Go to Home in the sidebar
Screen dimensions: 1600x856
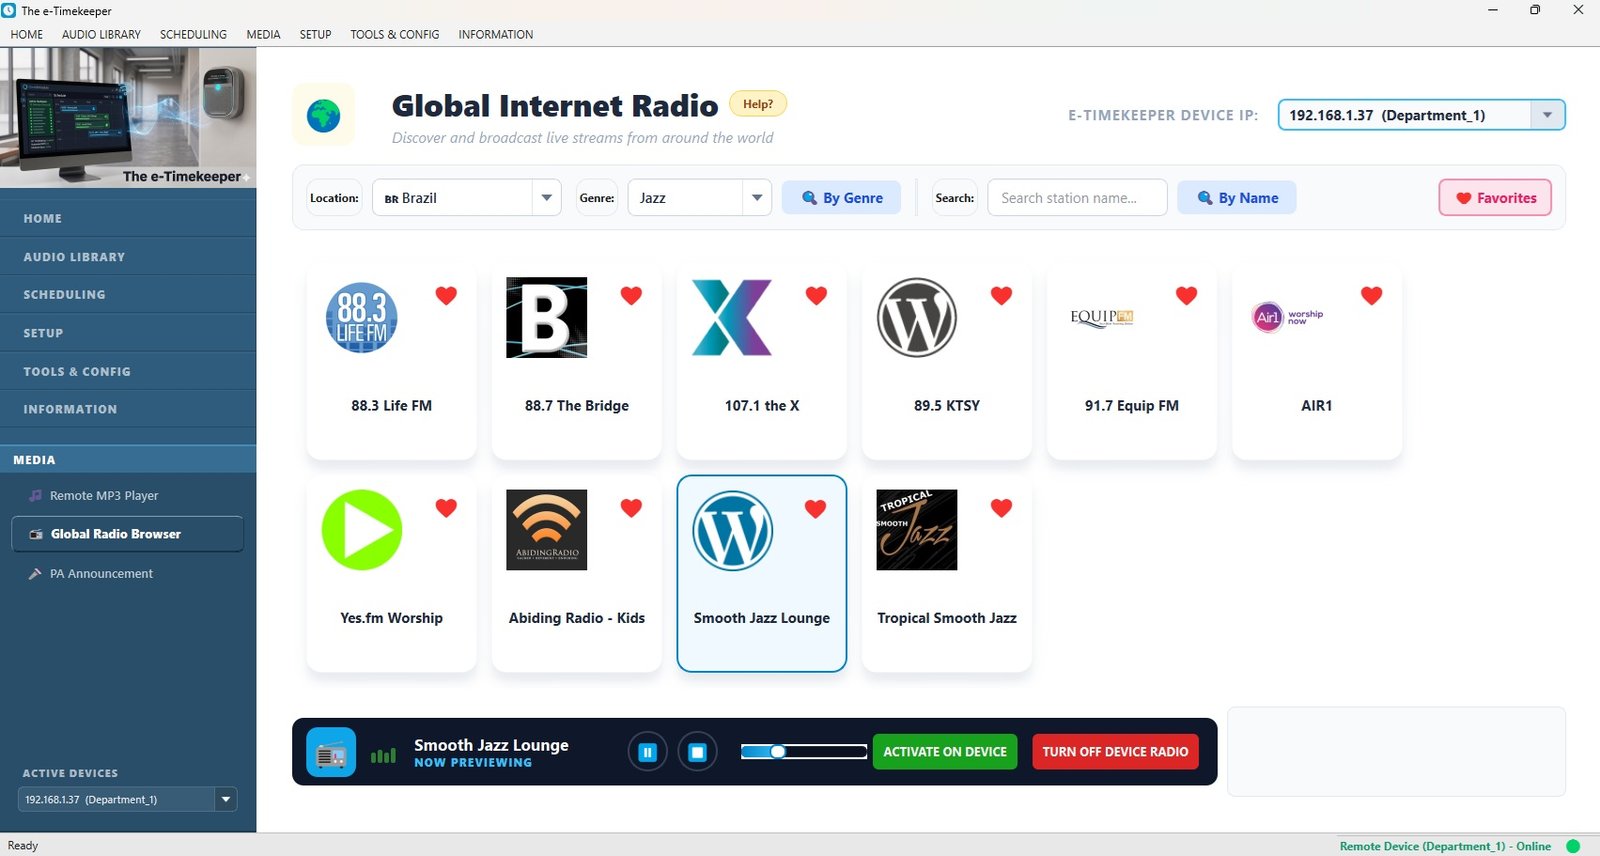(128, 218)
